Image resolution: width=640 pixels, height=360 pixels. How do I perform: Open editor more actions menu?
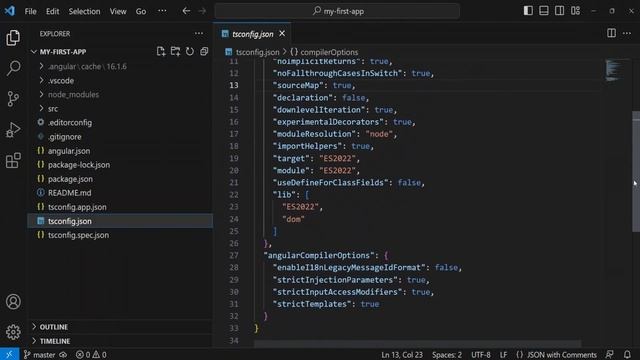pyautogui.click(x=627, y=33)
